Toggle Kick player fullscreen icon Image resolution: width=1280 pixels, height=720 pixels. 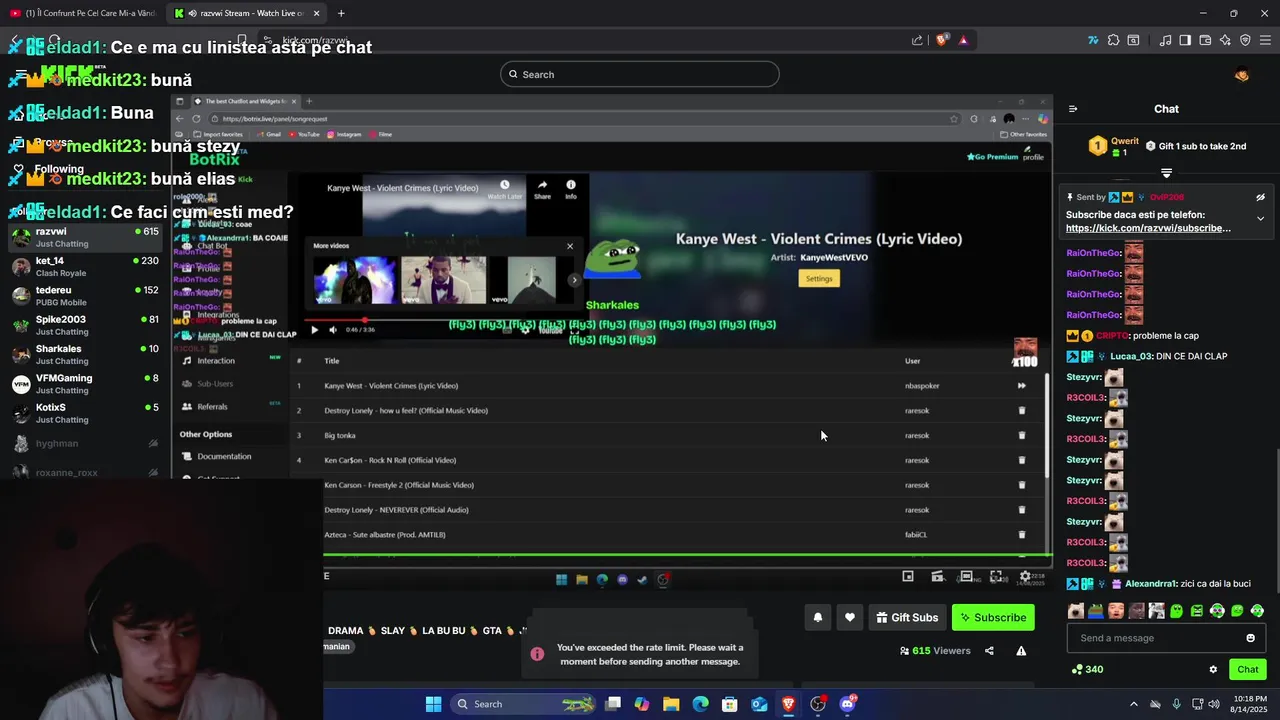pyautogui.click(x=996, y=576)
